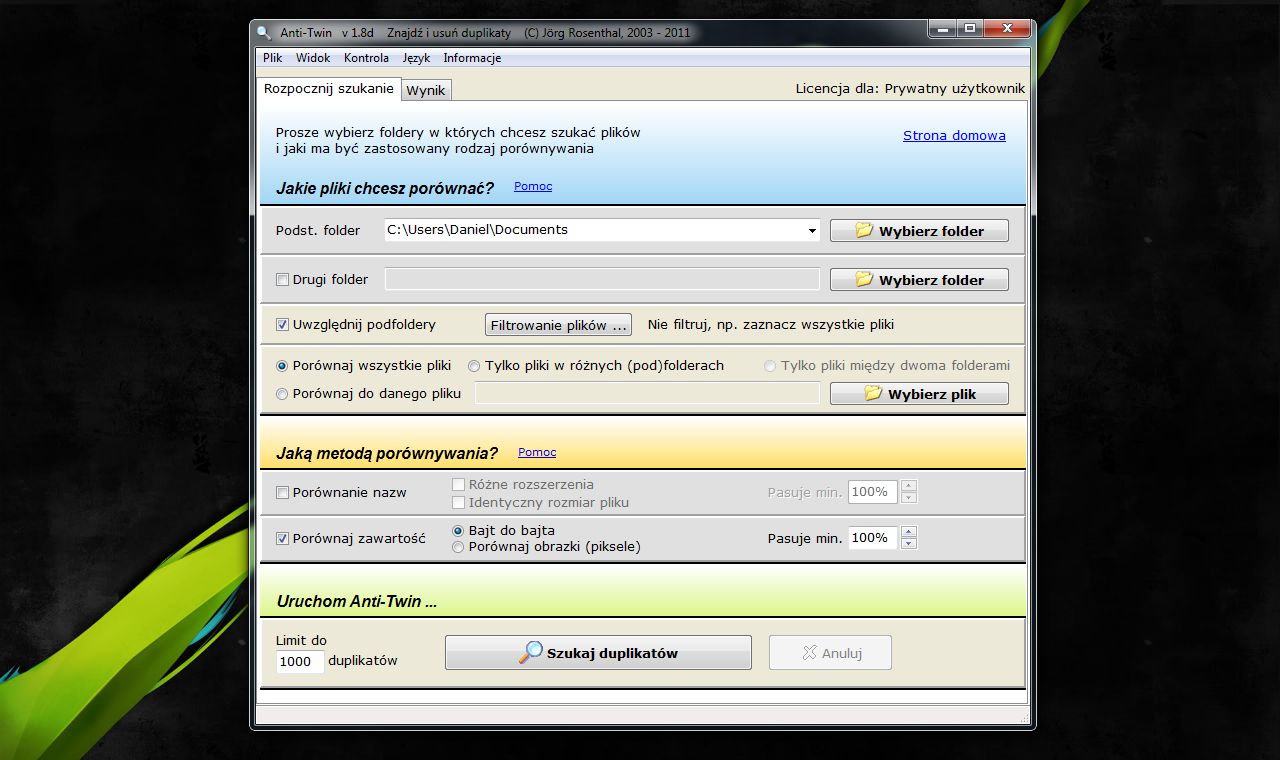Enable the Porównanie nazw checkbox
1280x760 pixels.
point(282,493)
